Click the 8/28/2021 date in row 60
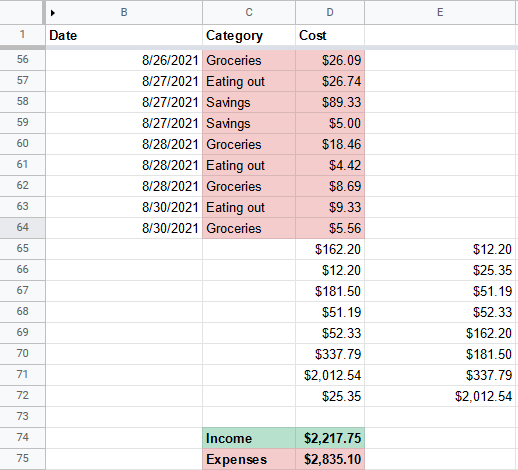 [x=124, y=144]
